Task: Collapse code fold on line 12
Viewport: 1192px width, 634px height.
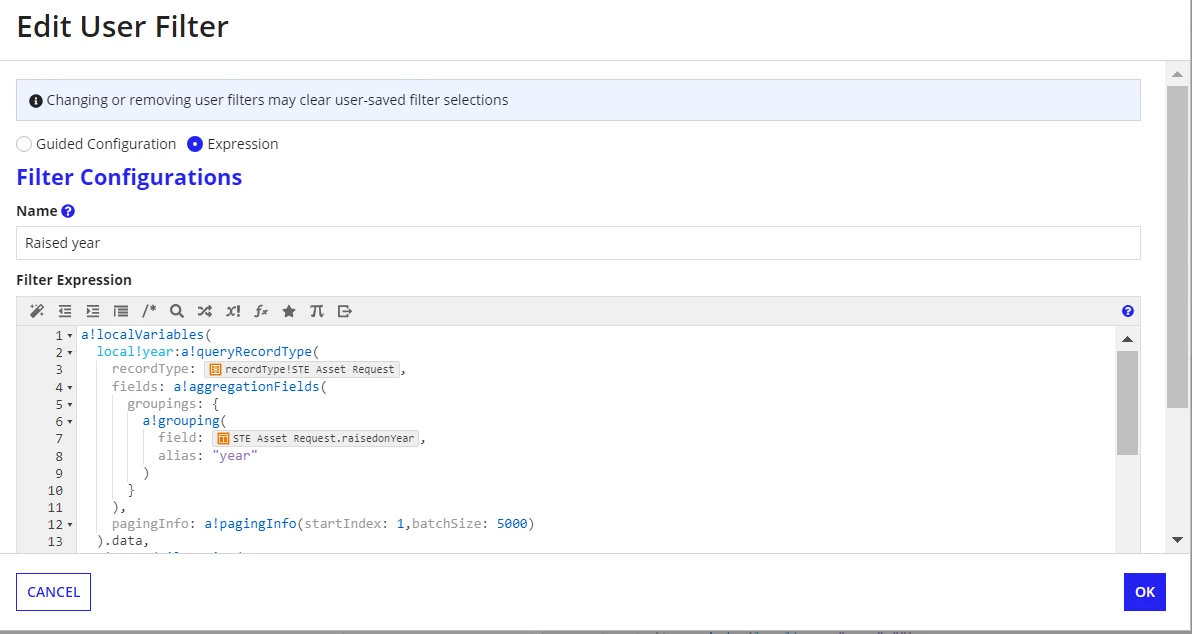Action: pos(70,525)
